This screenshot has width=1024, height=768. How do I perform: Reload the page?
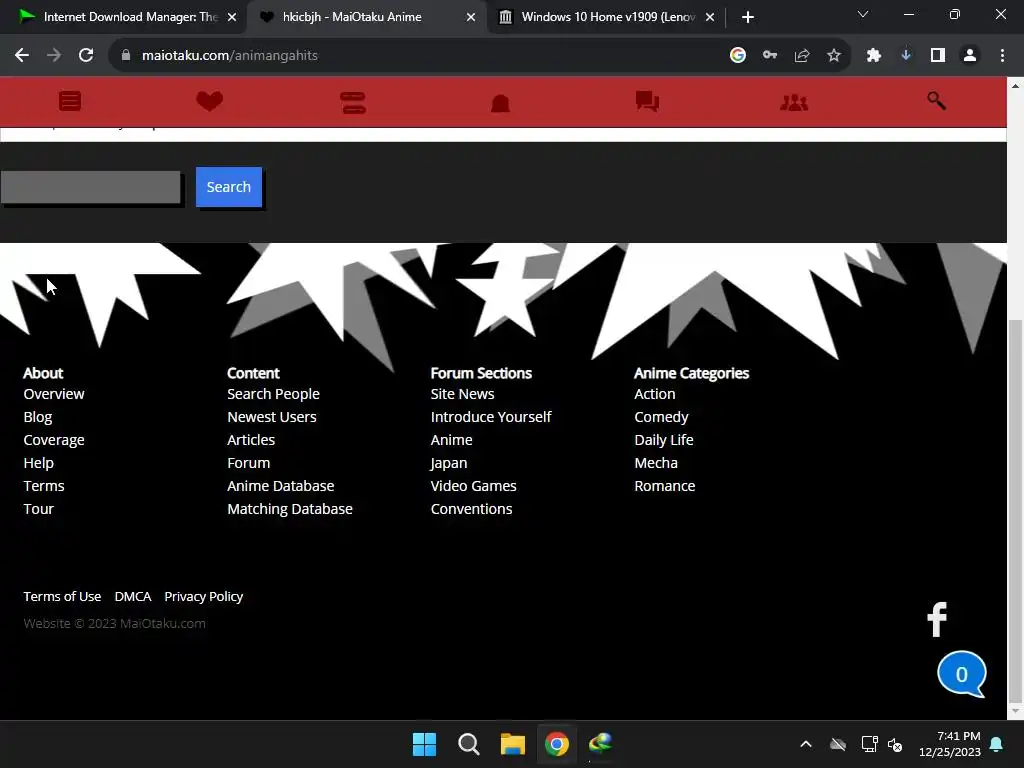pos(86,55)
